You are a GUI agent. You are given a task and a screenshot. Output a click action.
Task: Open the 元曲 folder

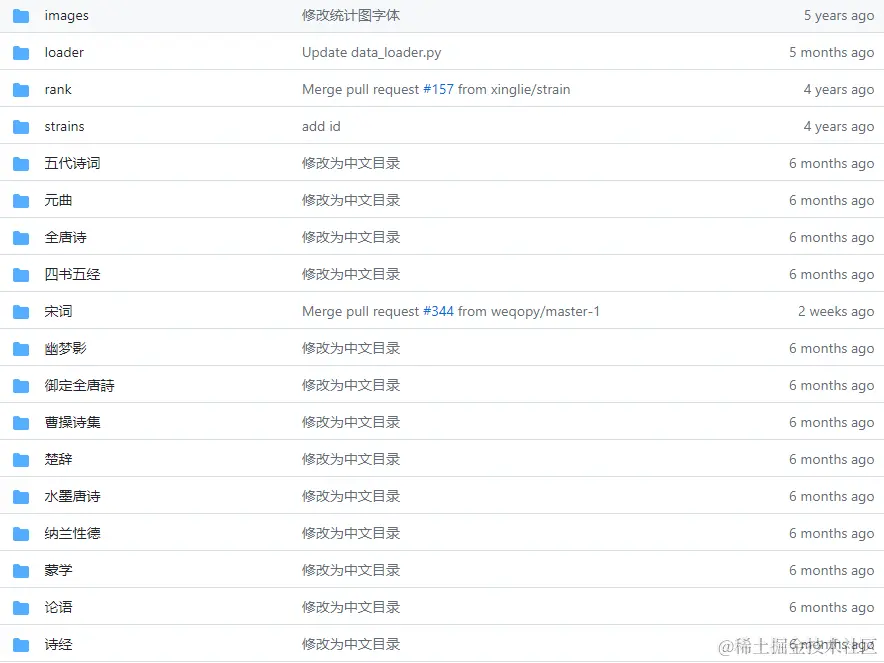click(58, 200)
